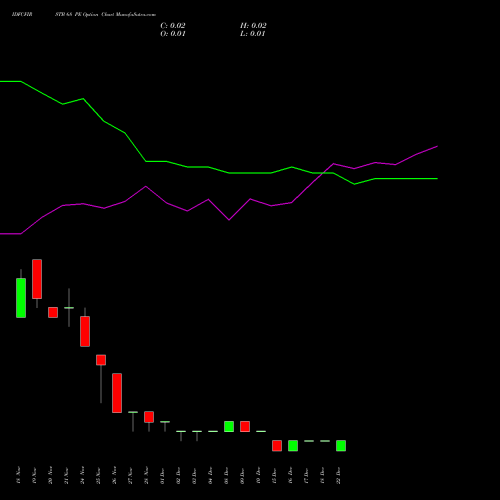
Task: Click the green candlestick for 08 Dec
Action: point(229,426)
